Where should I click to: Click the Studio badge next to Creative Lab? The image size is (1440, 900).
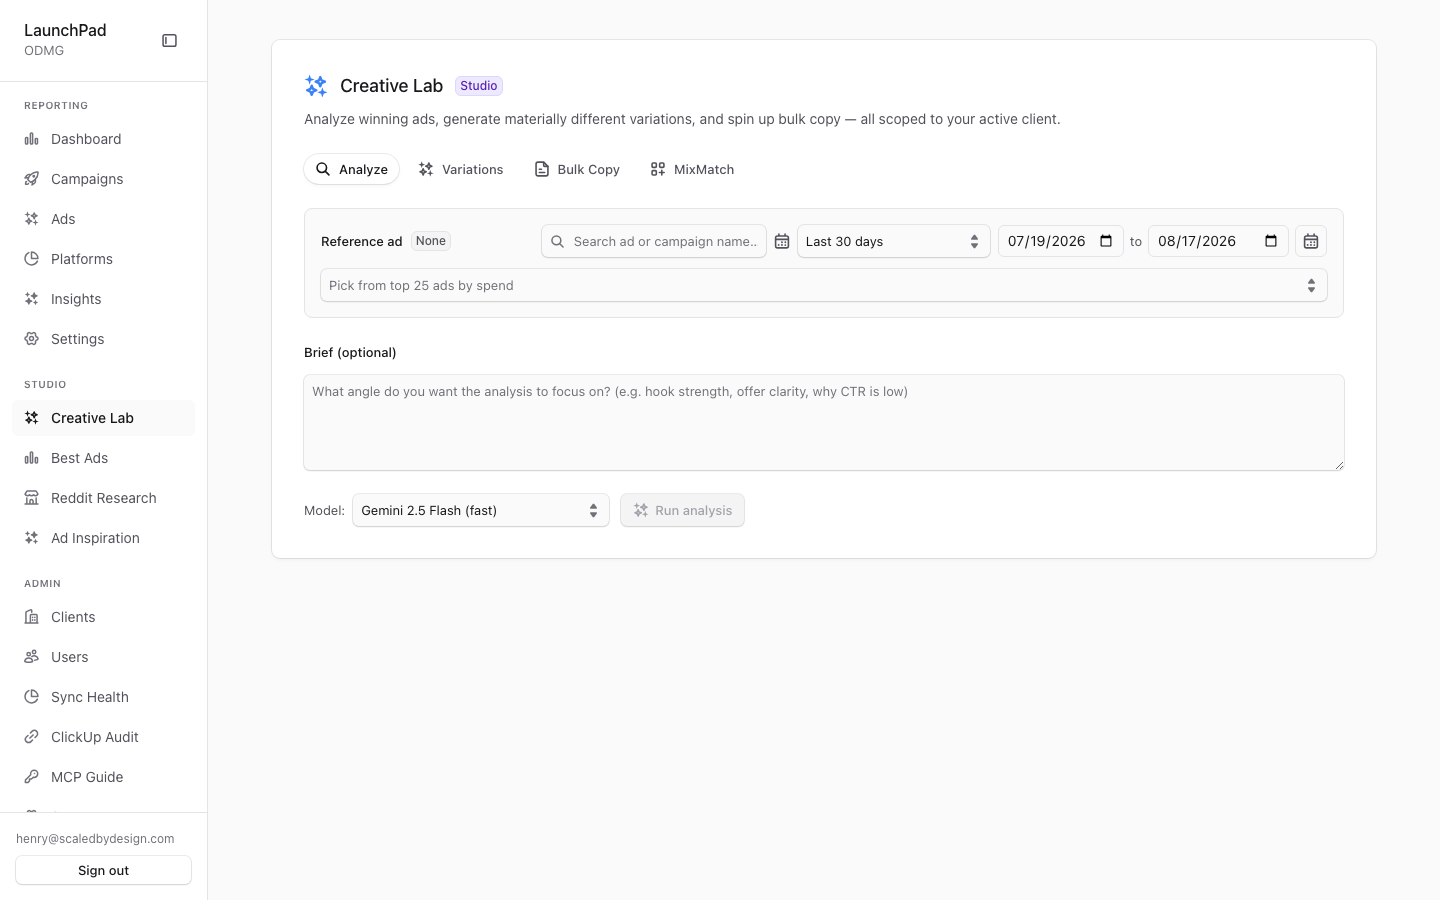click(x=479, y=86)
